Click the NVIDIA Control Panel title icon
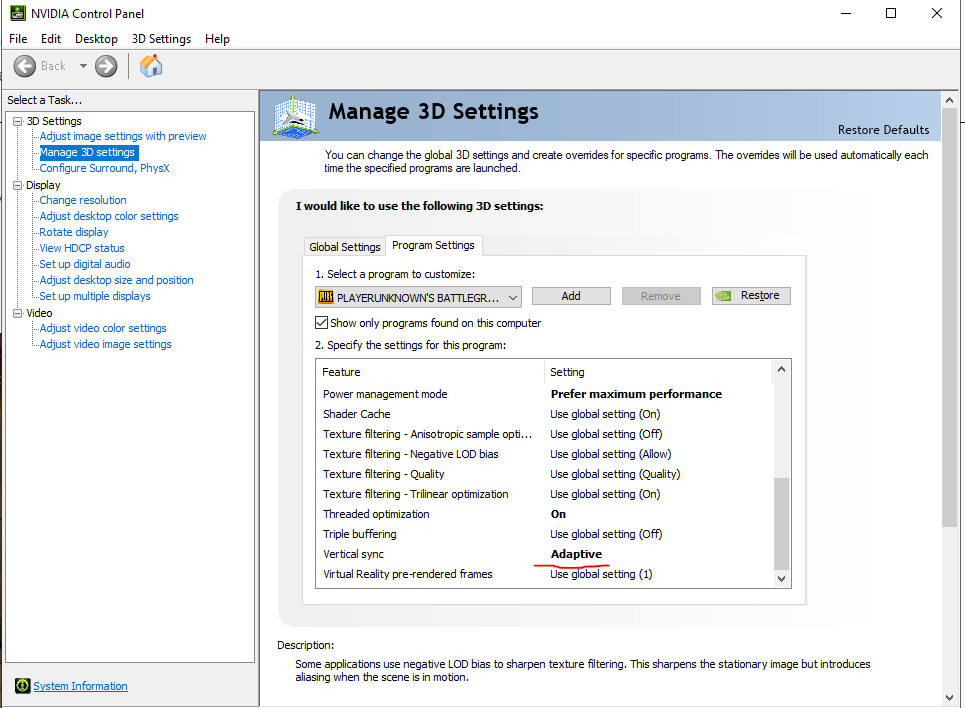The height and width of the screenshot is (708, 965). coord(18,13)
